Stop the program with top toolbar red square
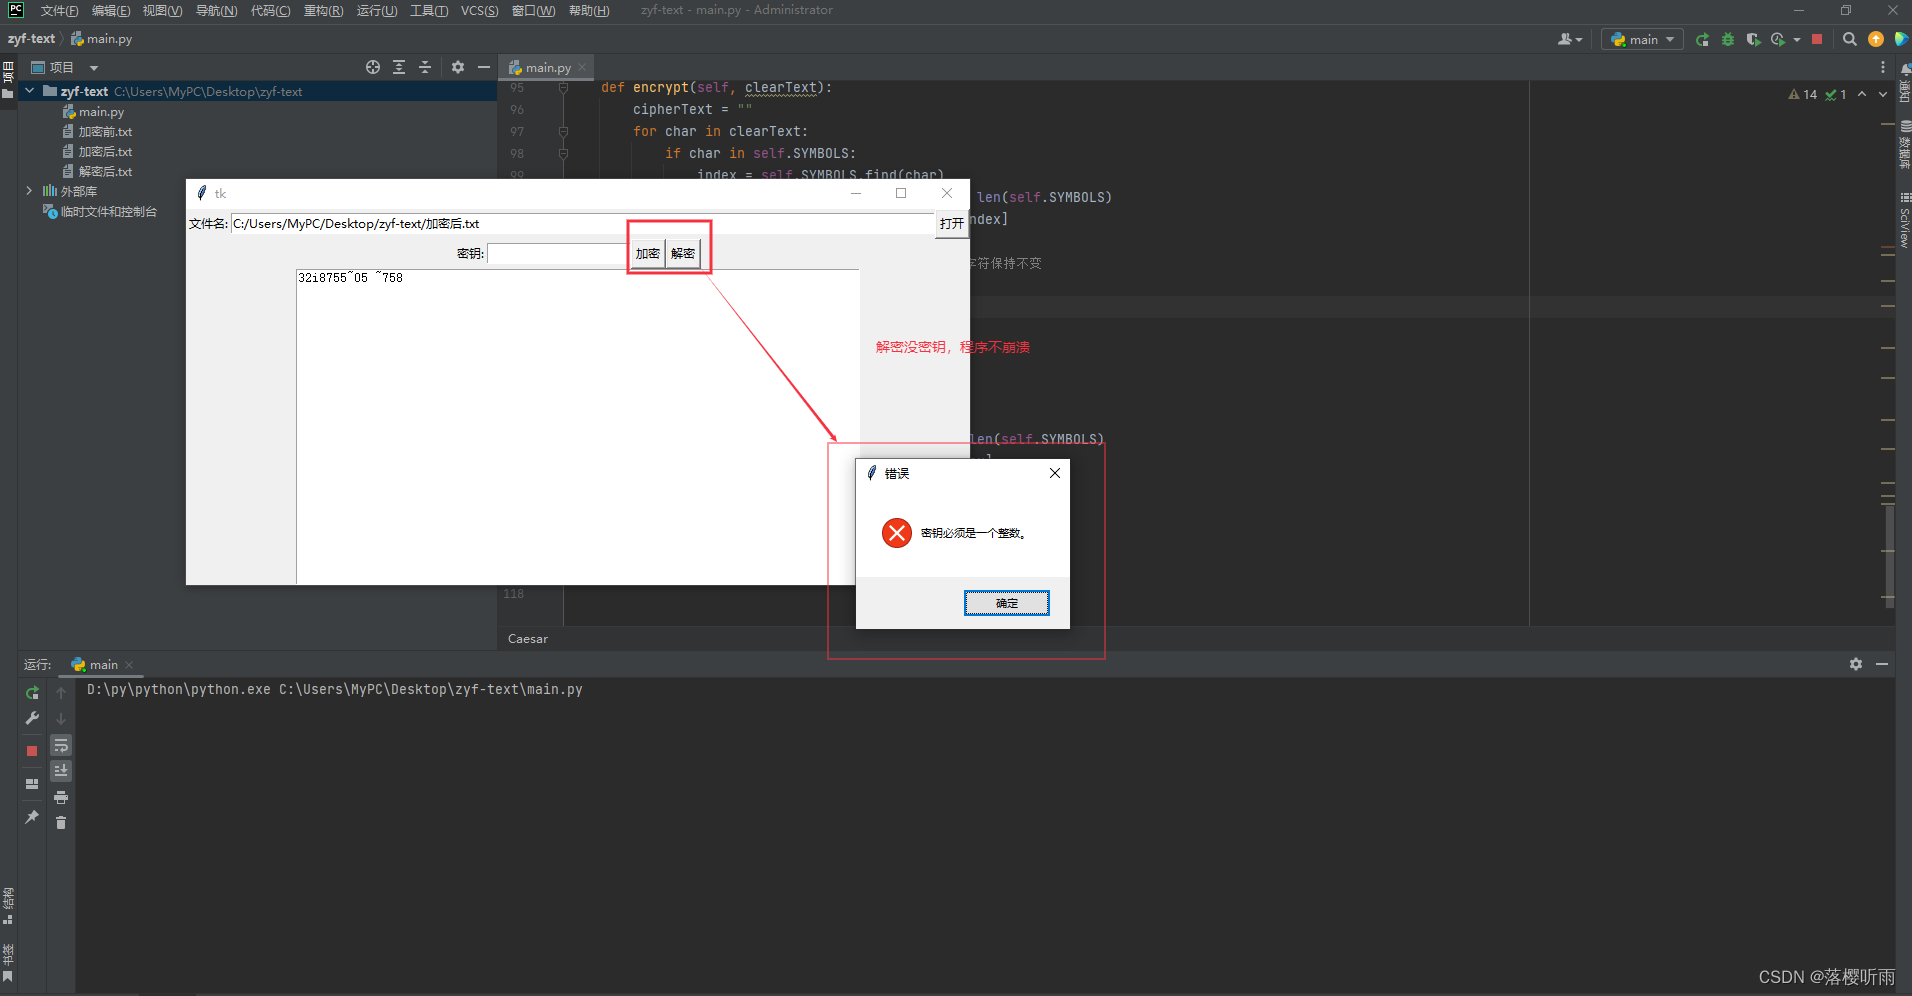 click(1817, 40)
